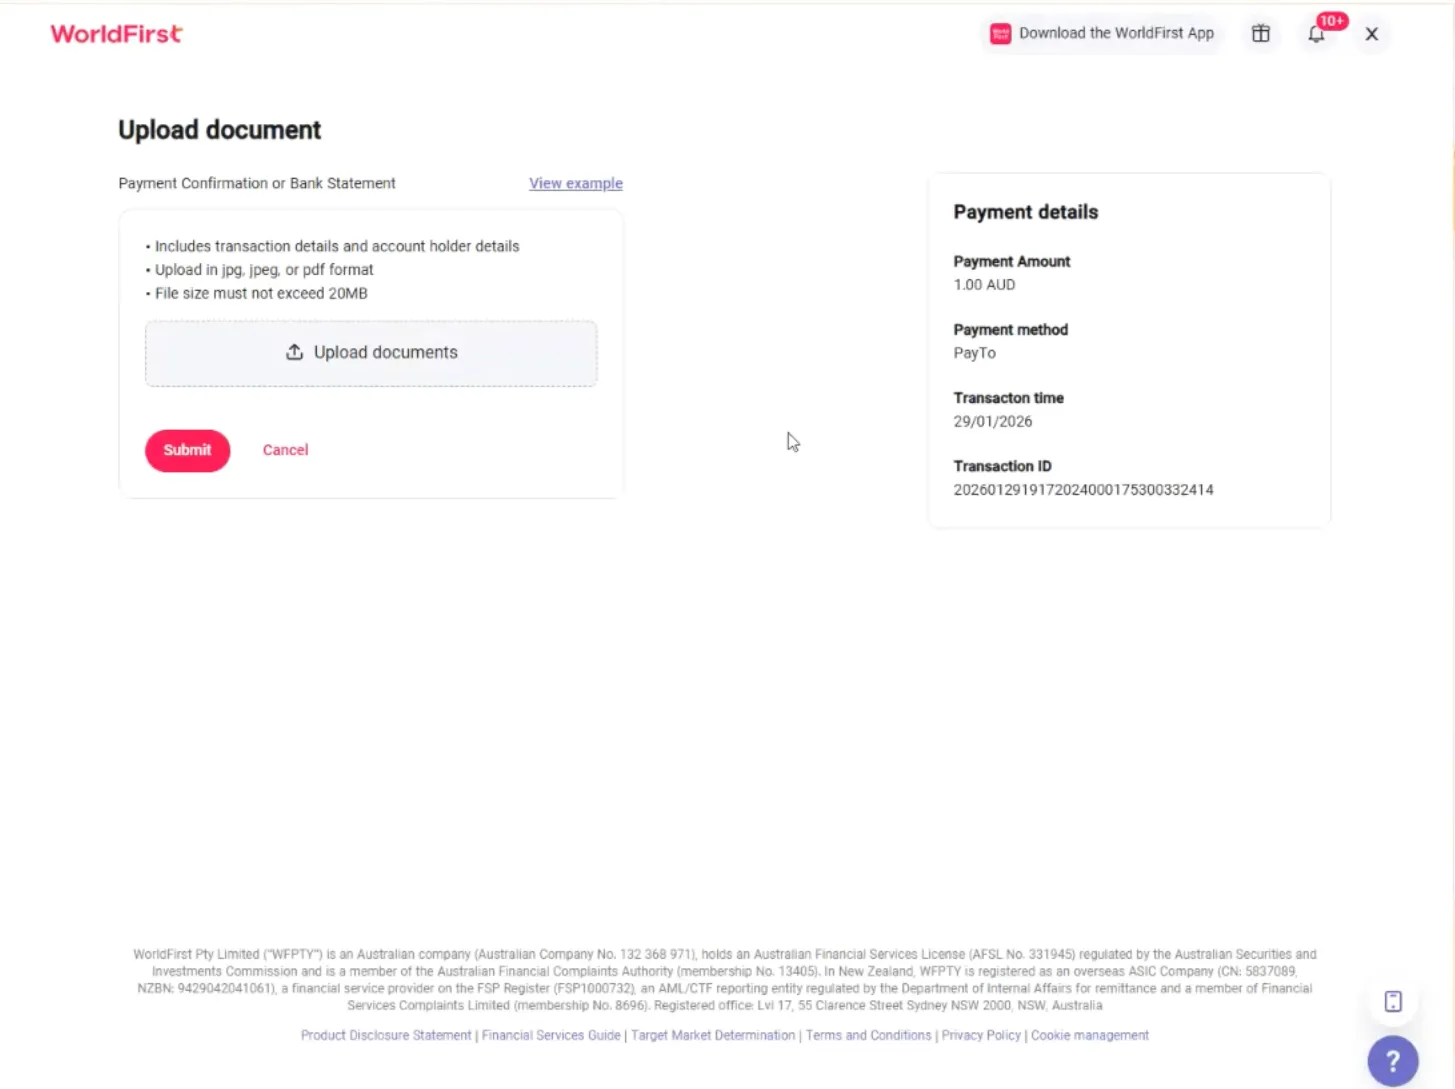Close the upload document page
This screenshot has width=1455, height=1089.
(x=1372, y=34)
